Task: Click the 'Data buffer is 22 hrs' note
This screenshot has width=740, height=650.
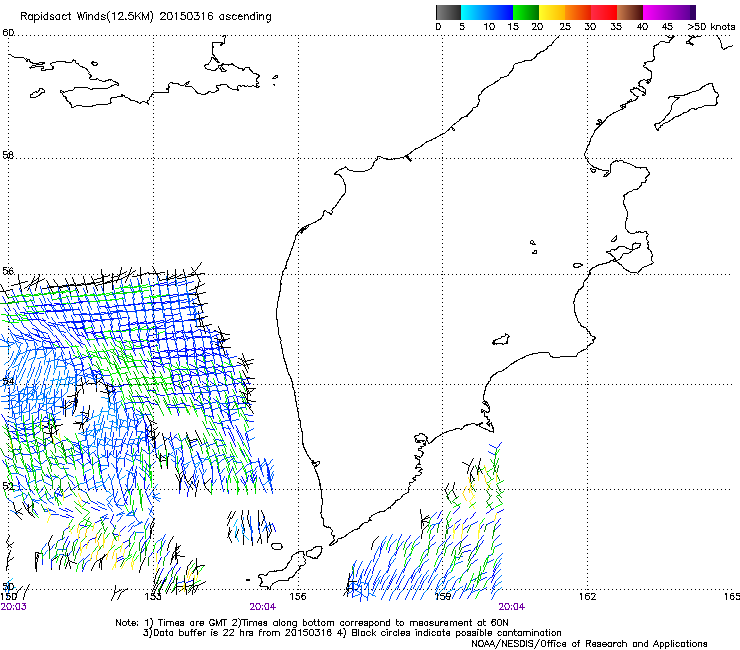Action: pyautogui.click(x=352, y=633)
